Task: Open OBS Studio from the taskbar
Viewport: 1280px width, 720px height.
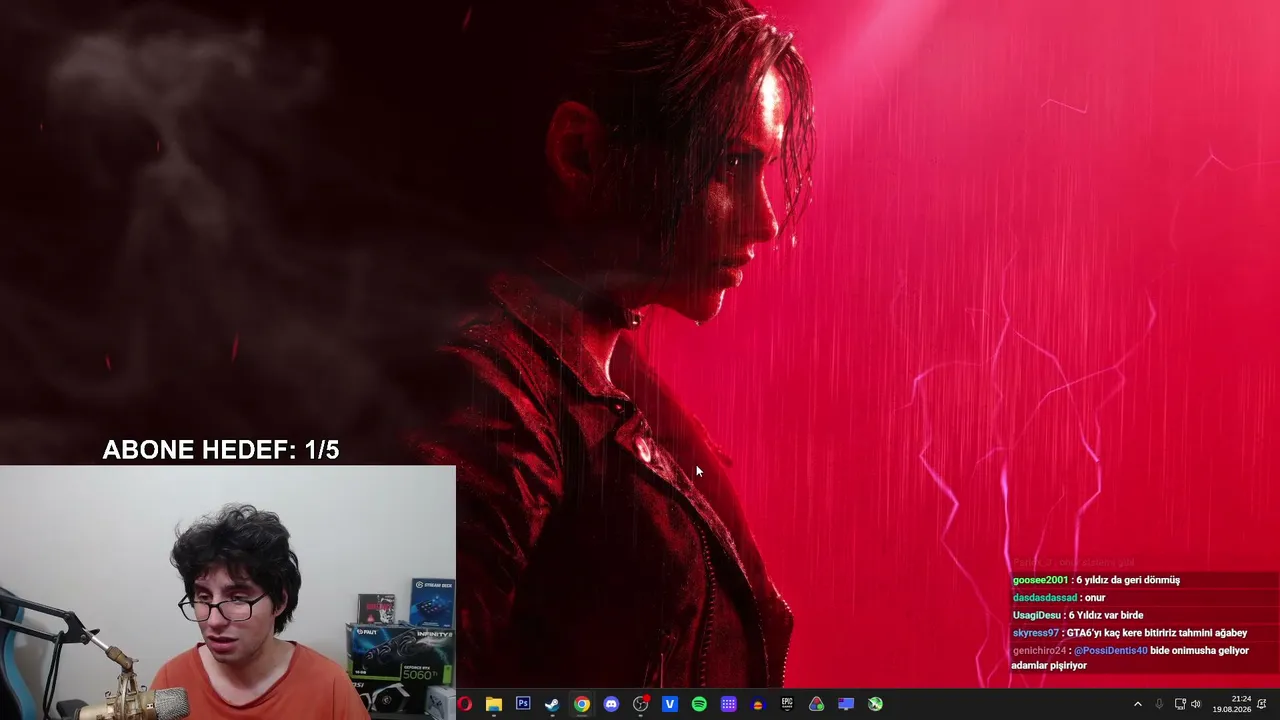Action: point(641,704)
